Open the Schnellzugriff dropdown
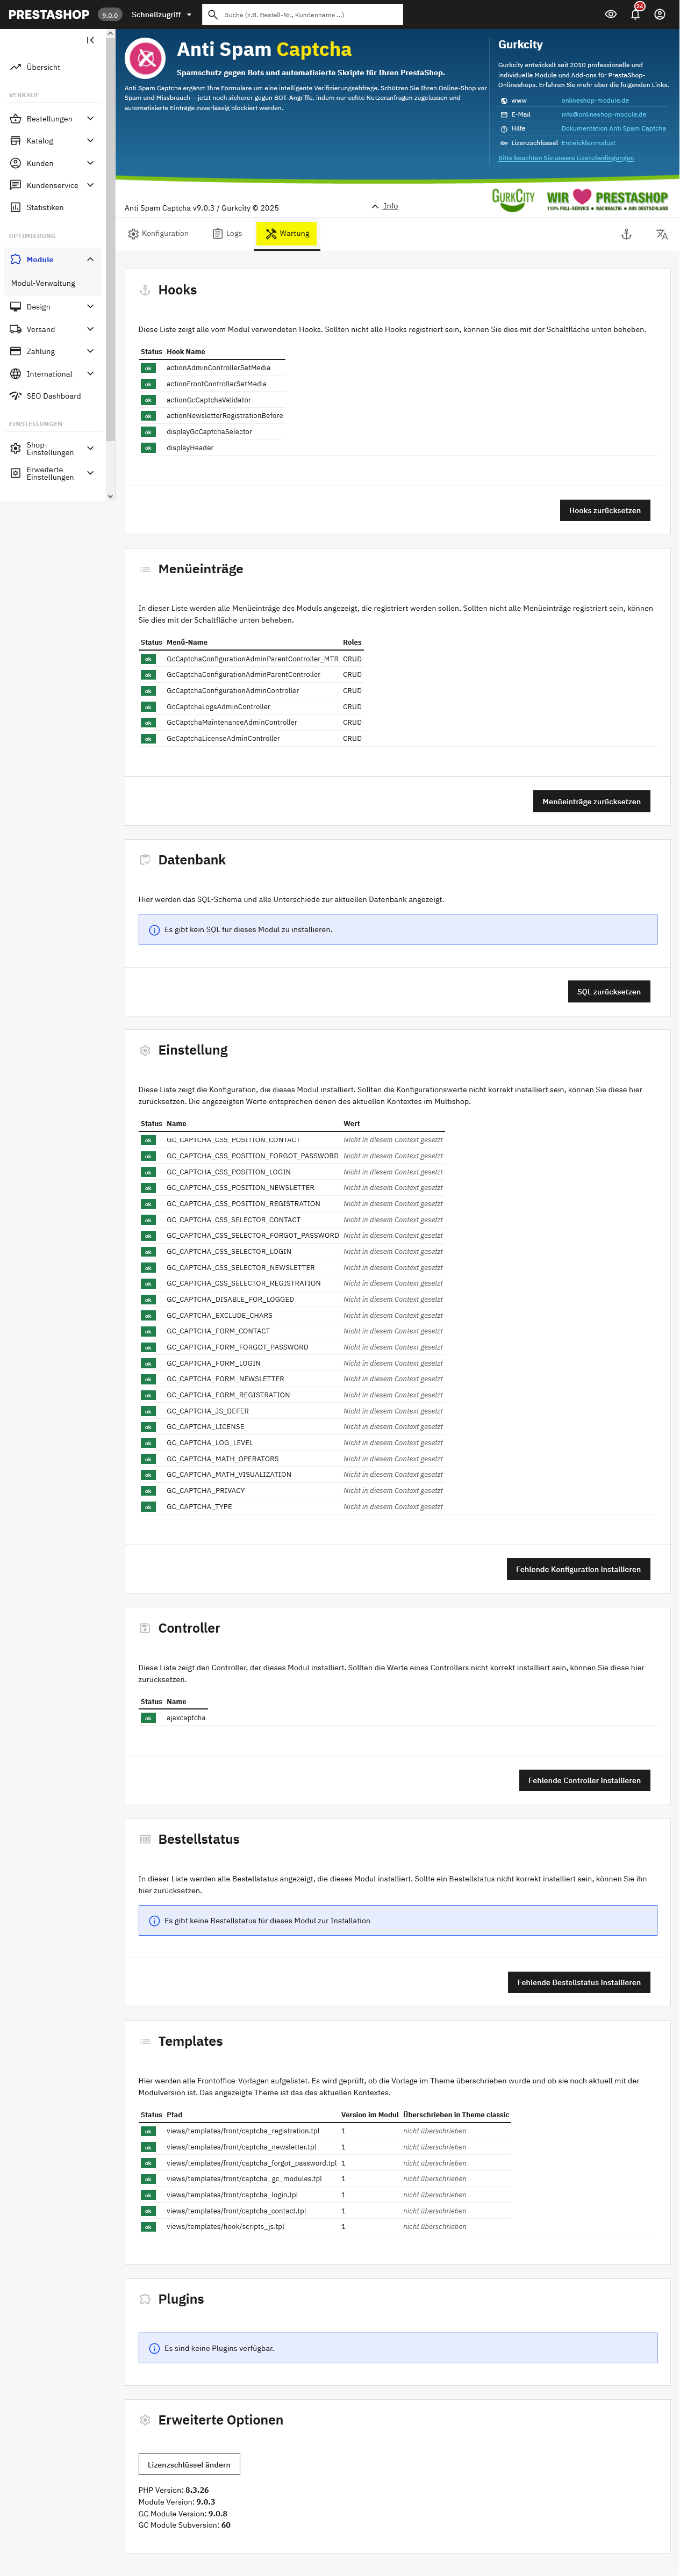Viewport: 680px width, 2576px height. tap(161, 15)
